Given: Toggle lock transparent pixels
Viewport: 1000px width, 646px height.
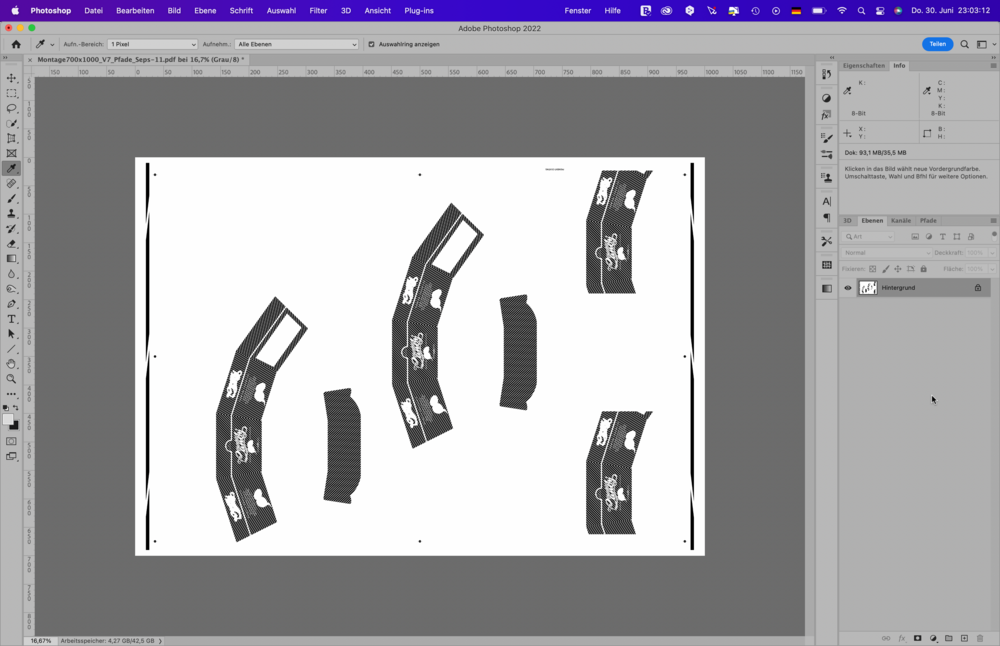Looking at the screenshot, I should pyautogui.click(x=872, y=269).
